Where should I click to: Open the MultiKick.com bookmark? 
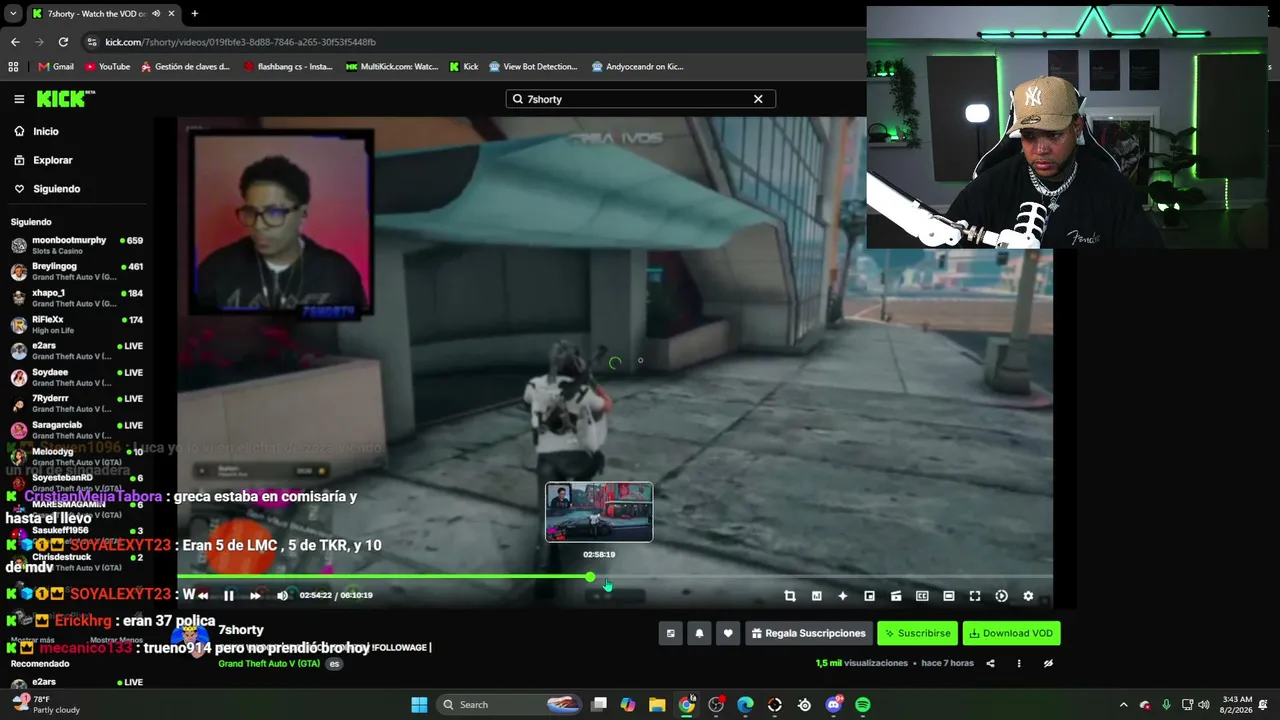[392, 67]
